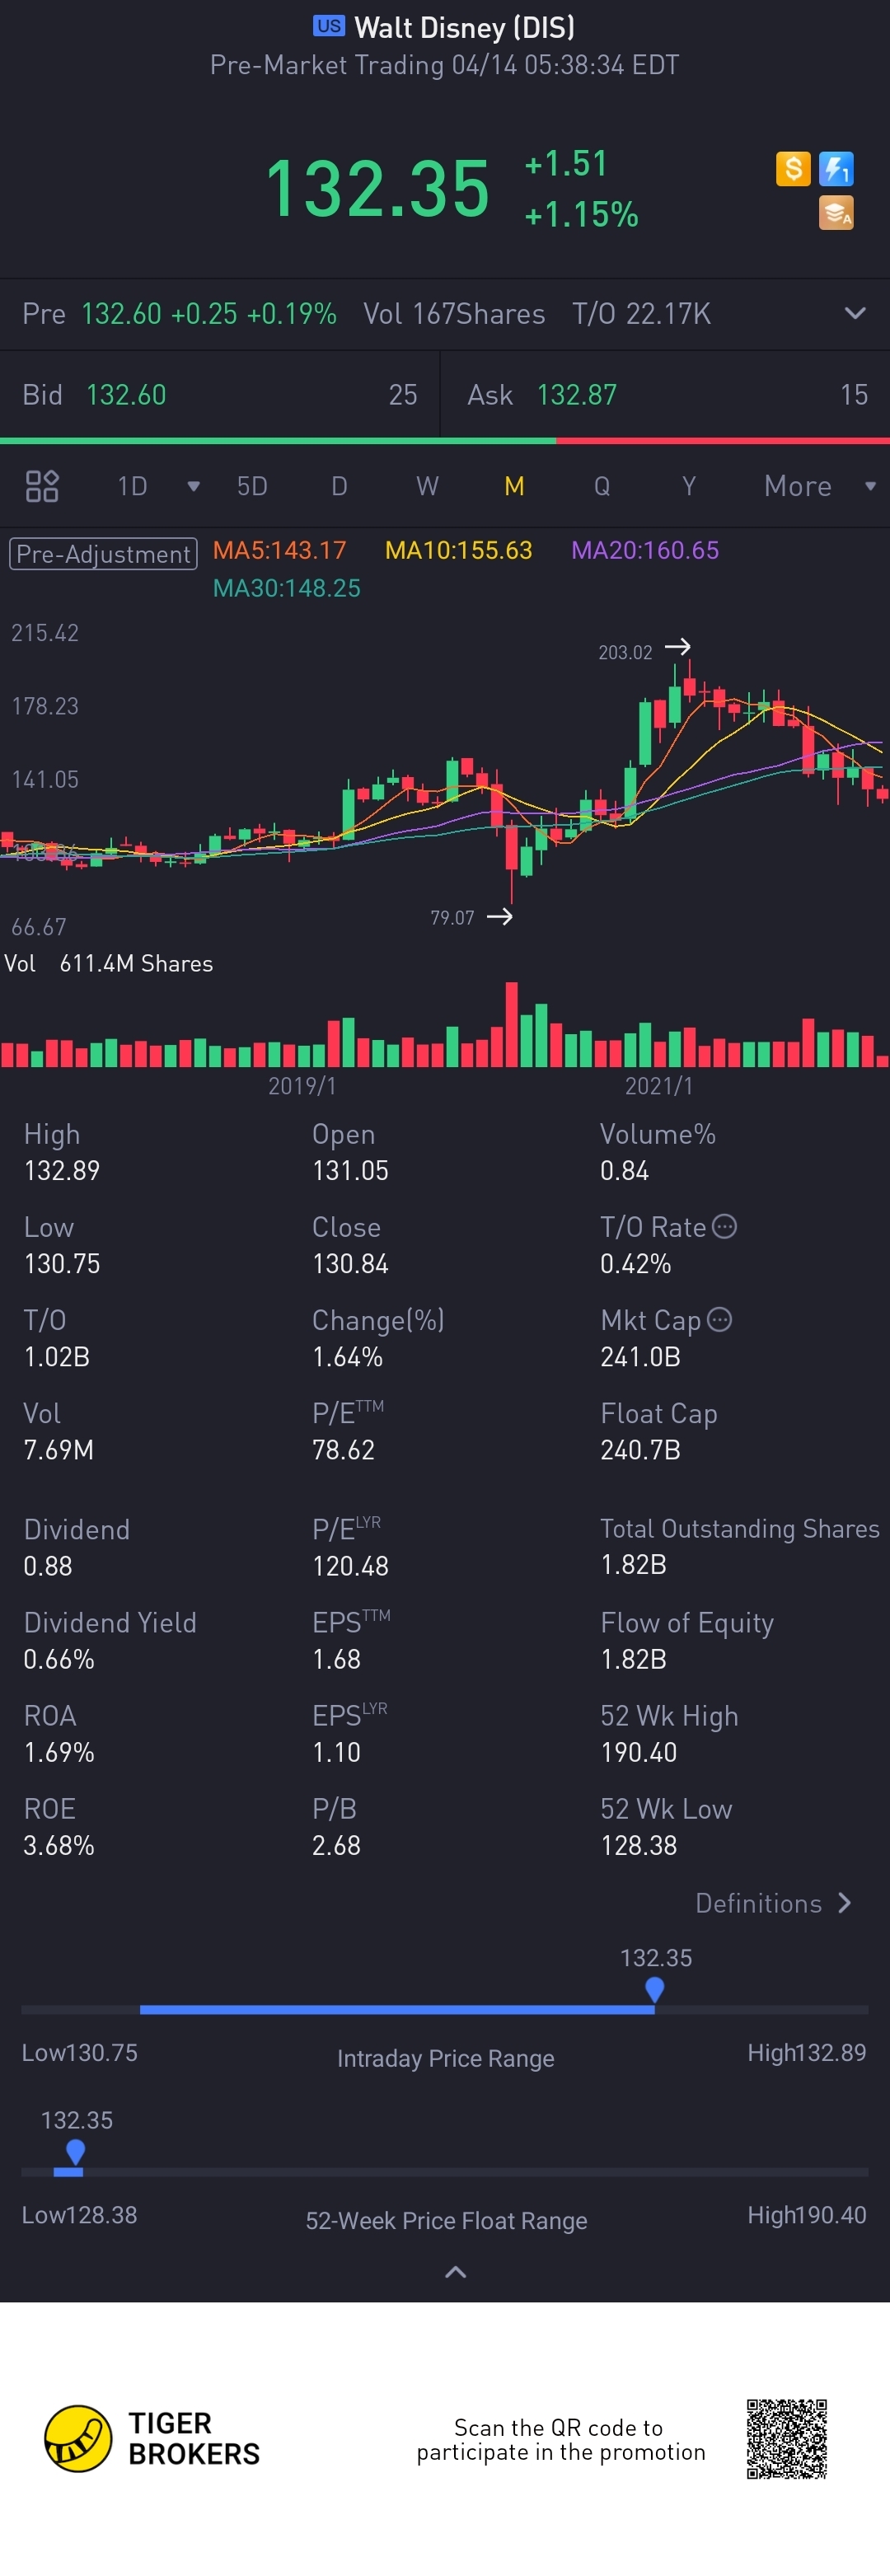
Task: Tap the orange dollar sign badge
Action: click(792, 168)
